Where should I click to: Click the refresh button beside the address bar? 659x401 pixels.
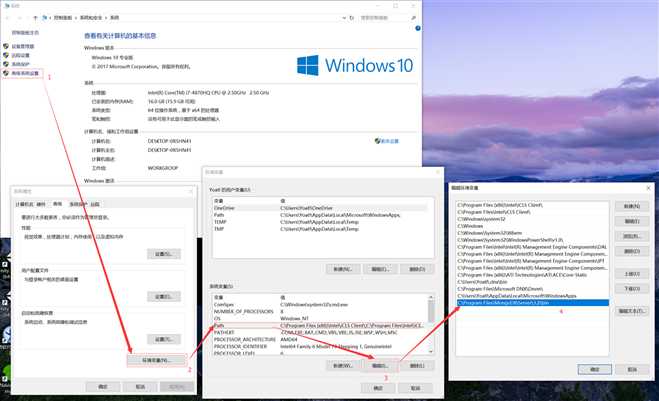click(x=352, y=18)
